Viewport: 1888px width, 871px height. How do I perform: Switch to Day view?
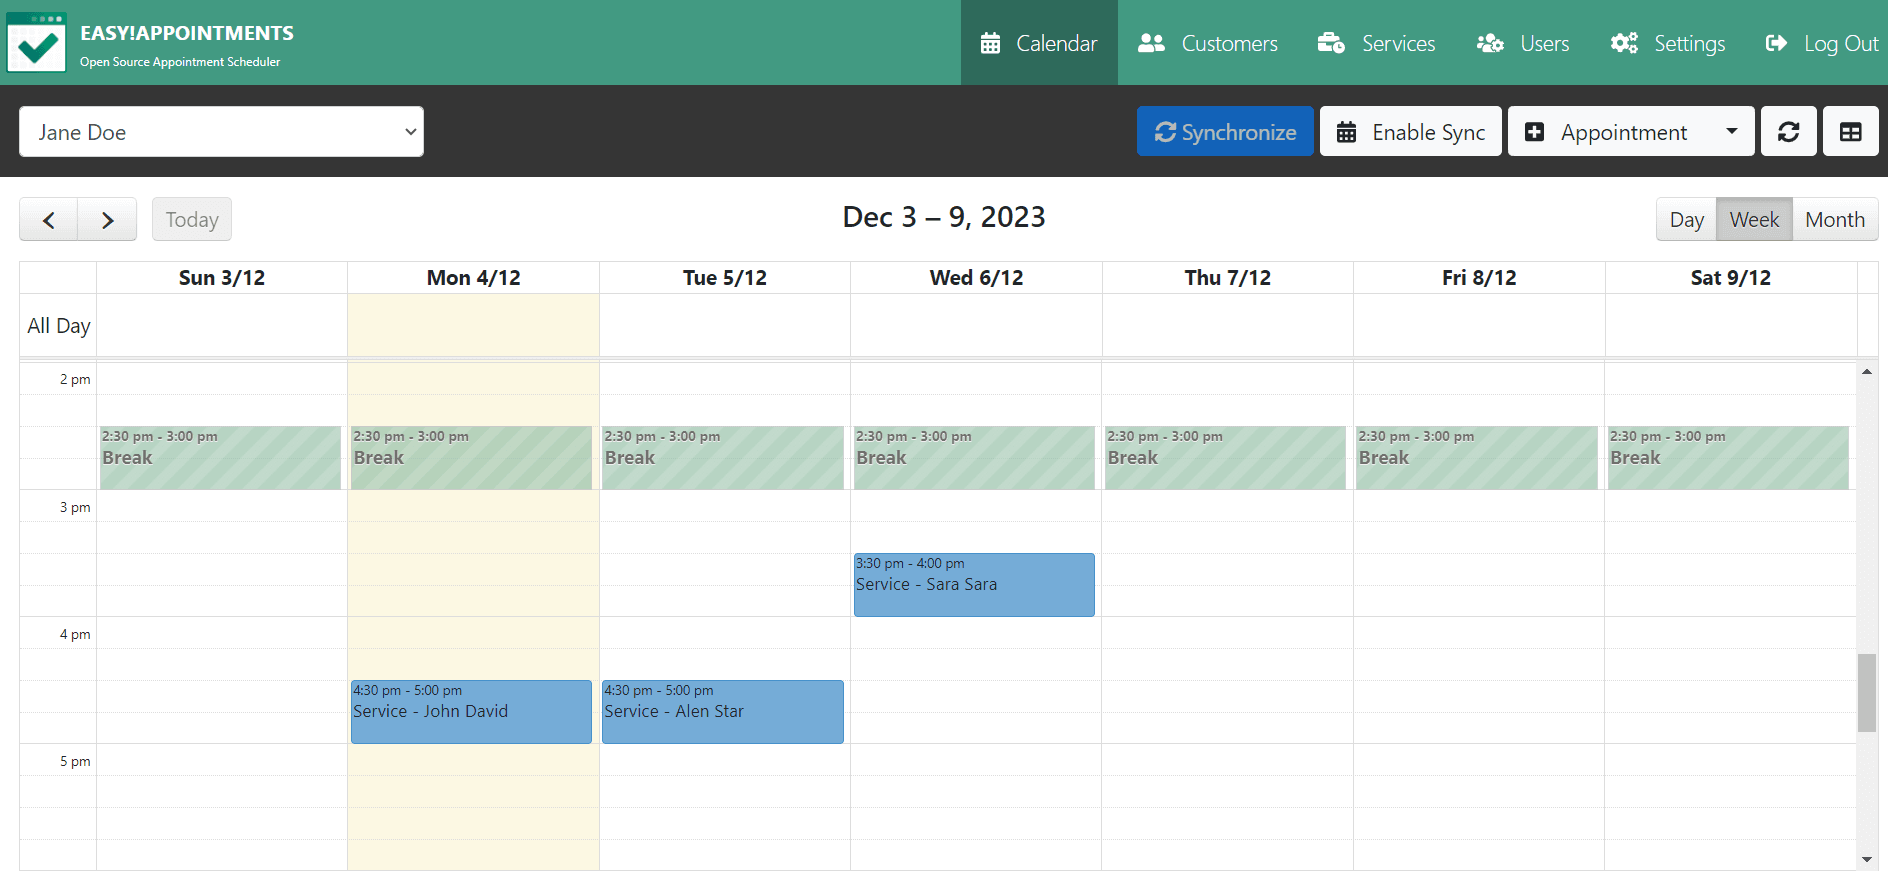[x=1686, y=219]
